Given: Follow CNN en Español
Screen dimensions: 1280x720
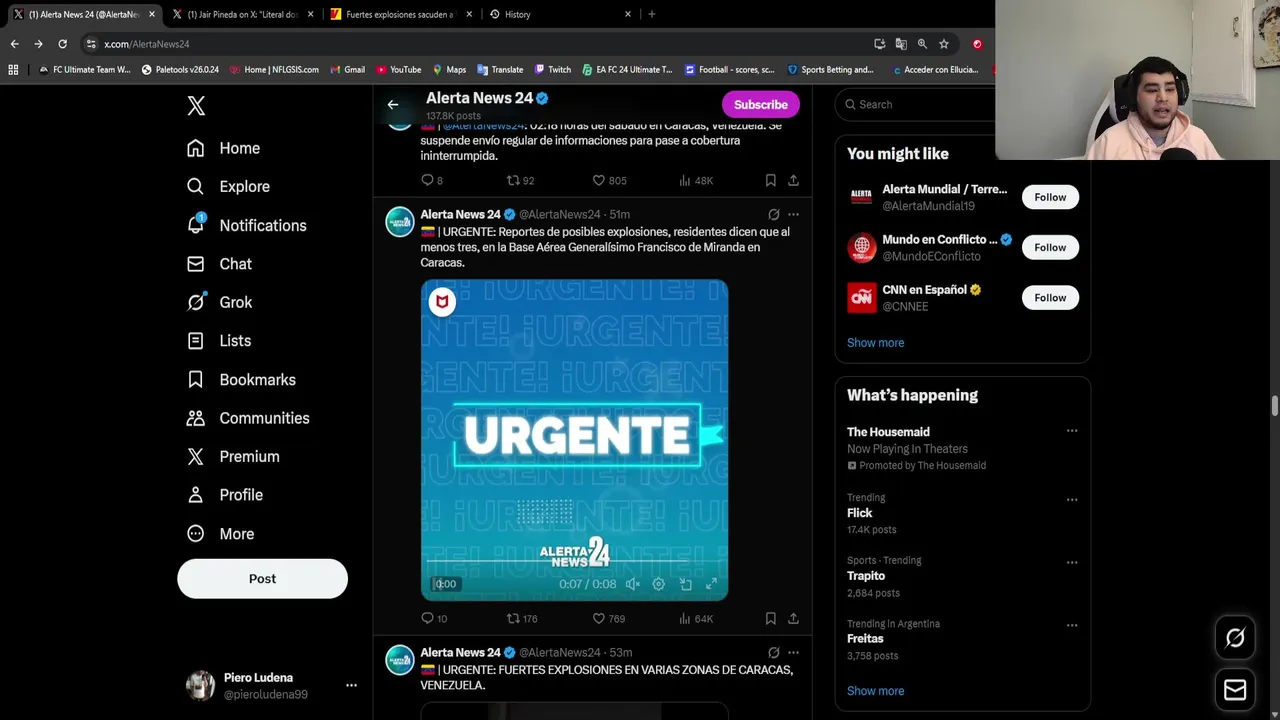Looking at the screenshot, I should tap(1050, 297).
